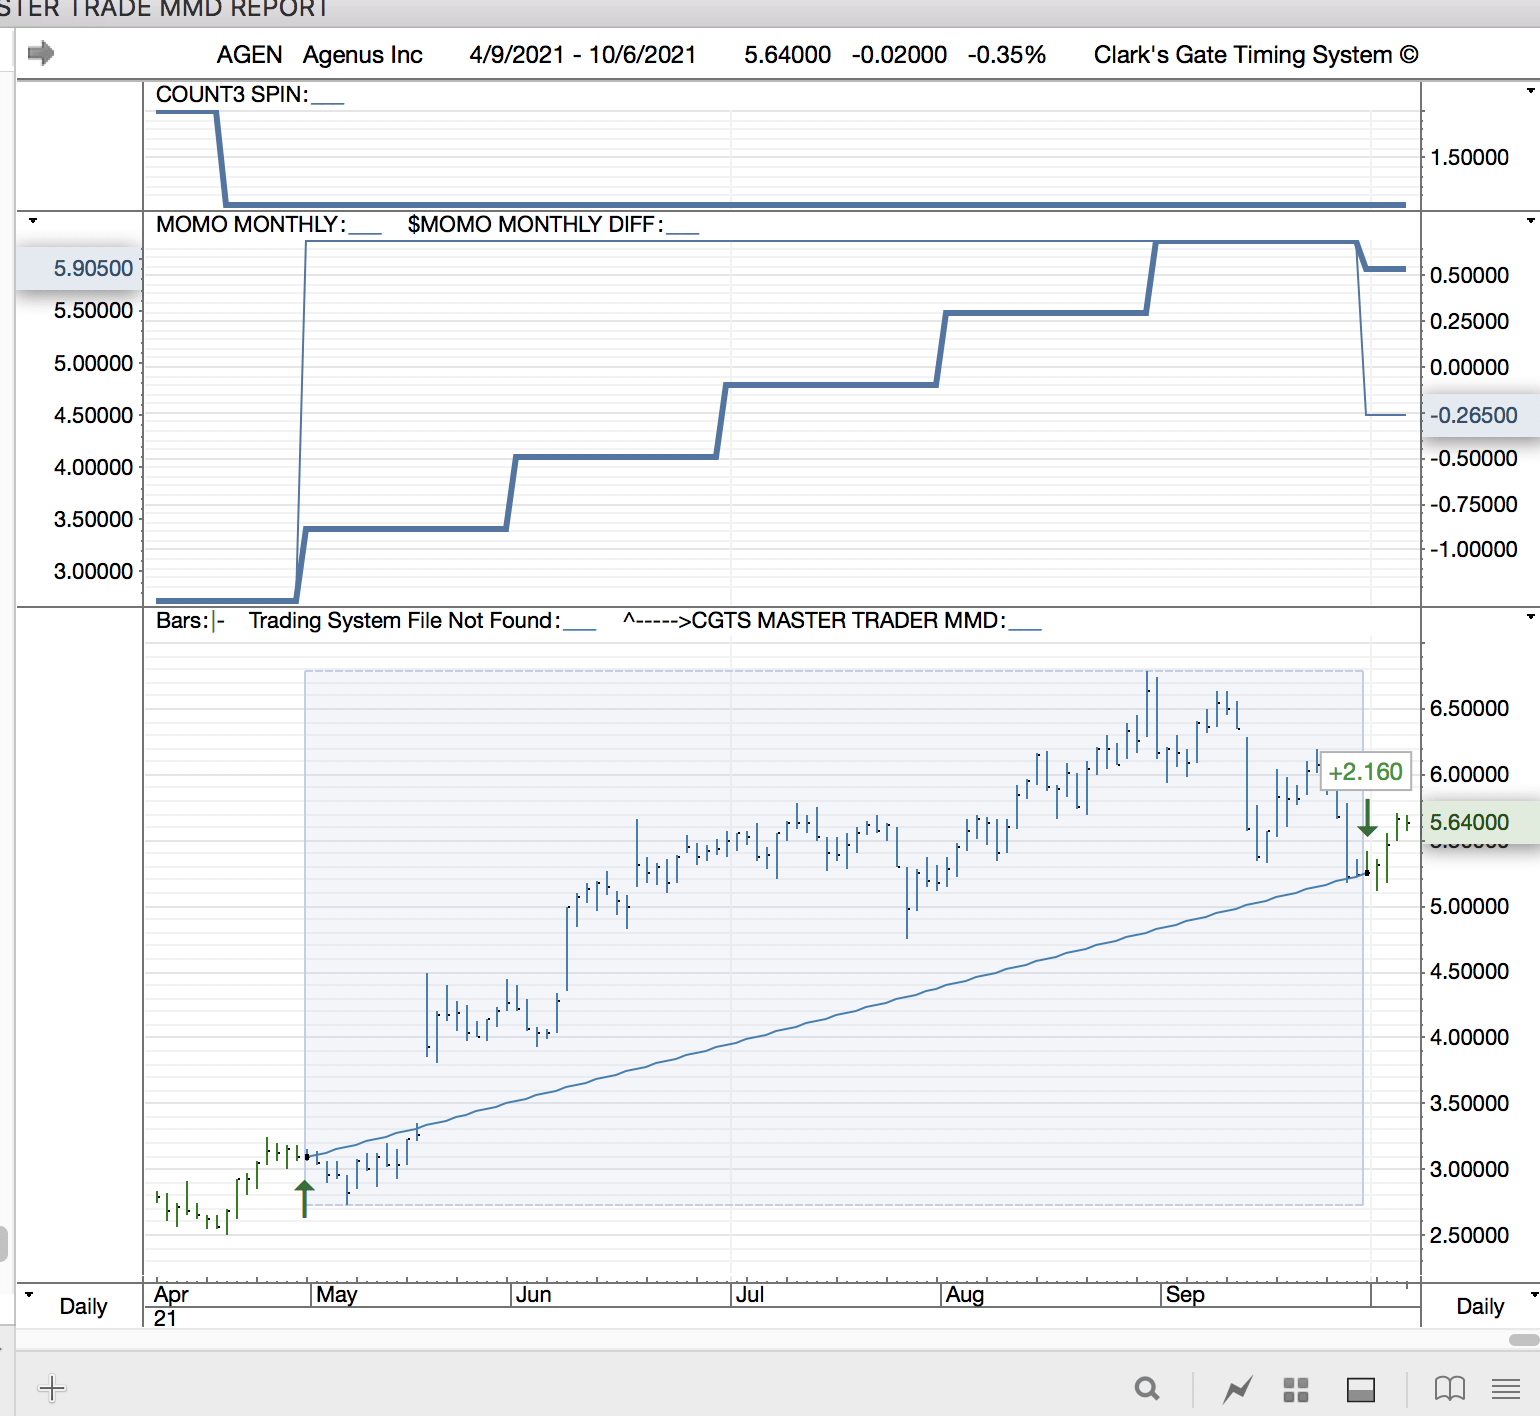1540x1416 pixels.
Task: Open the MOMO MONTHLY right-side dropdown arrow
Action: [1530, 220]
